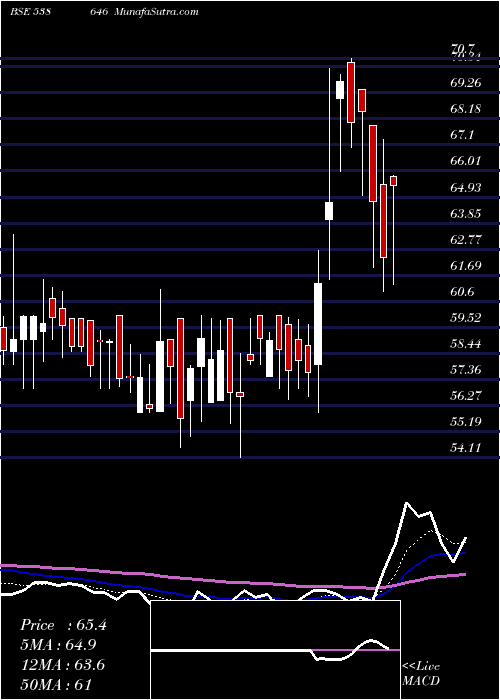Click the MACD inset chart panel

(276, 650)
